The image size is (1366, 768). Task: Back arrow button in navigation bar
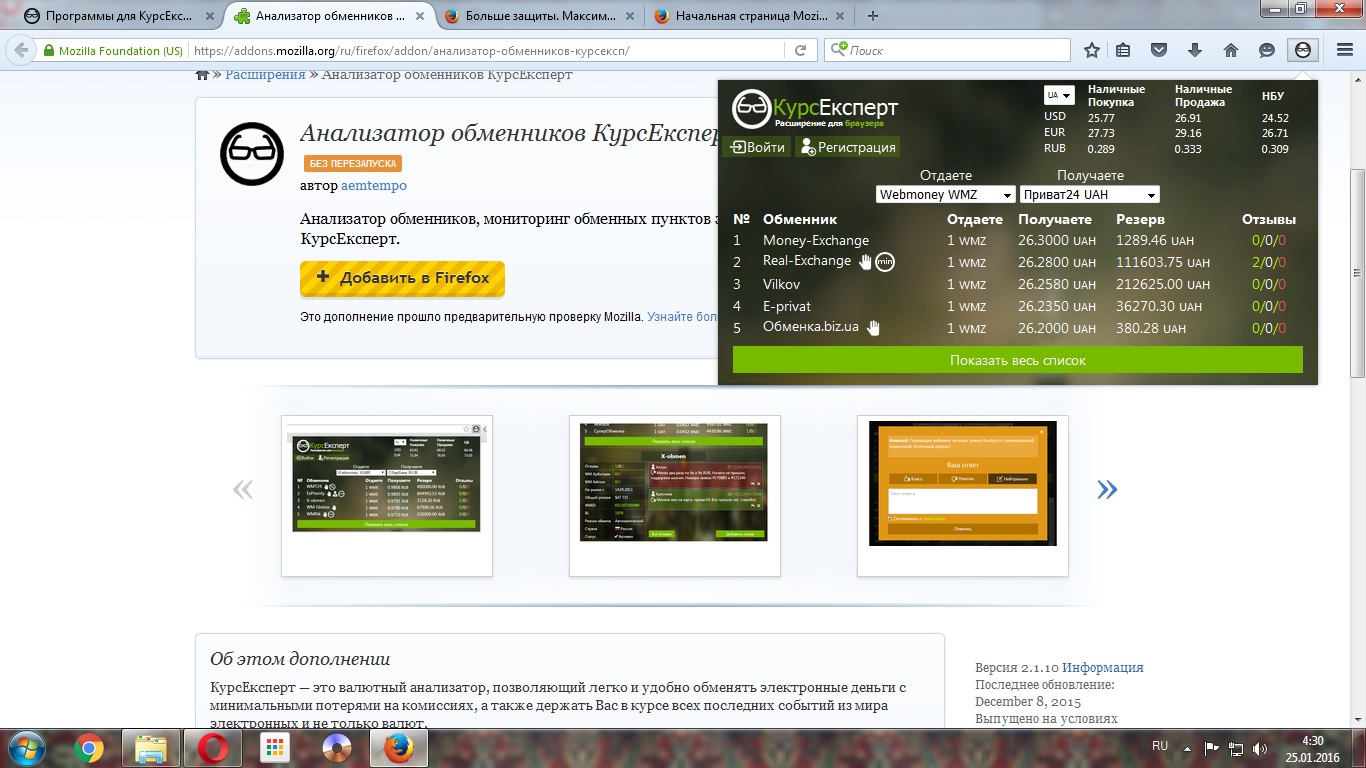pos(20,51)
